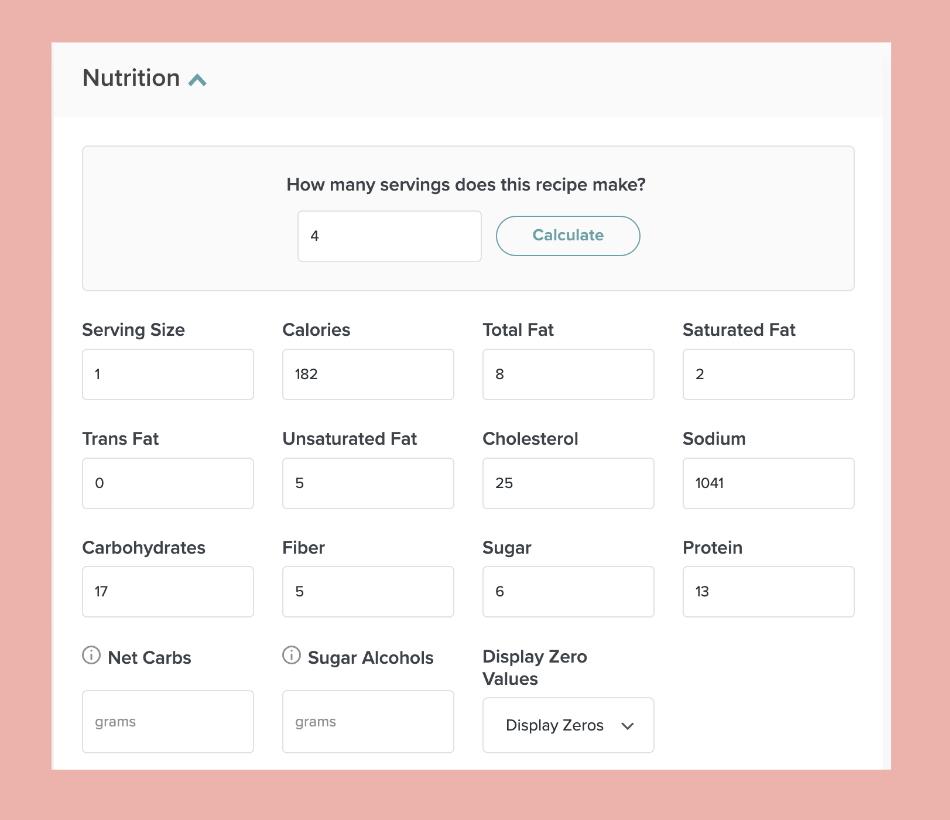The image size is (950, 820).
Task: Select the Serving Size field
Action: pos(168,374)
